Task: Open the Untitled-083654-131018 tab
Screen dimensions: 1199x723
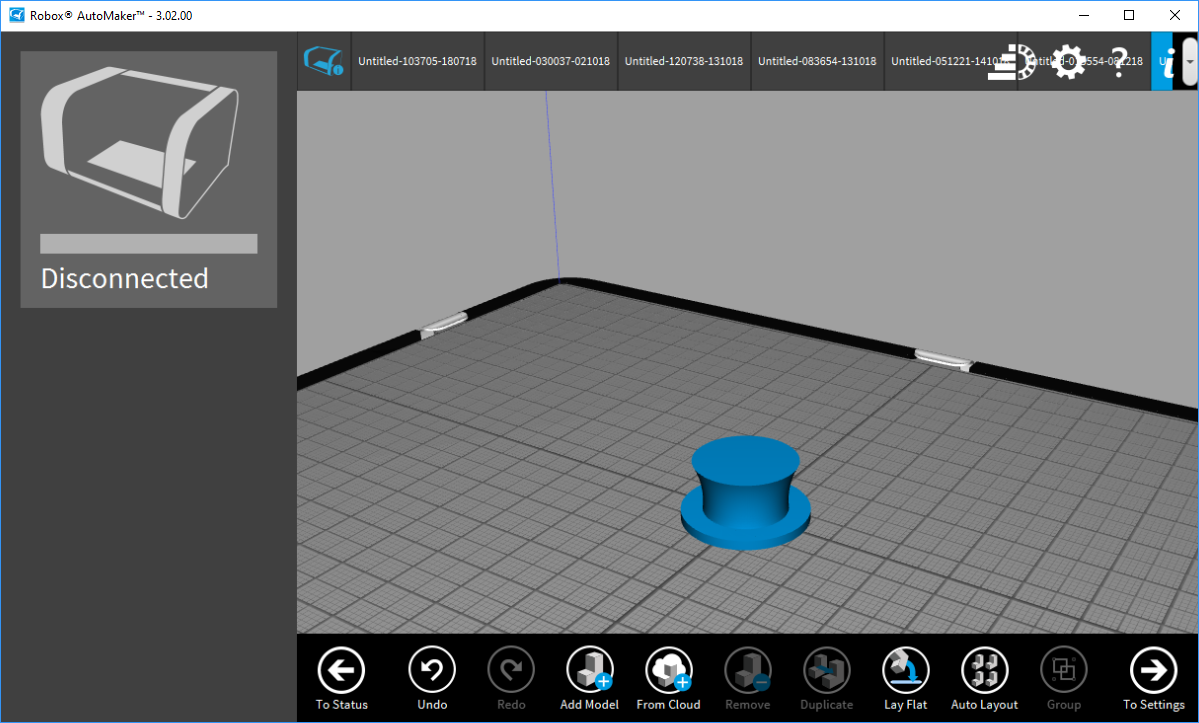Action: [816, 61]
